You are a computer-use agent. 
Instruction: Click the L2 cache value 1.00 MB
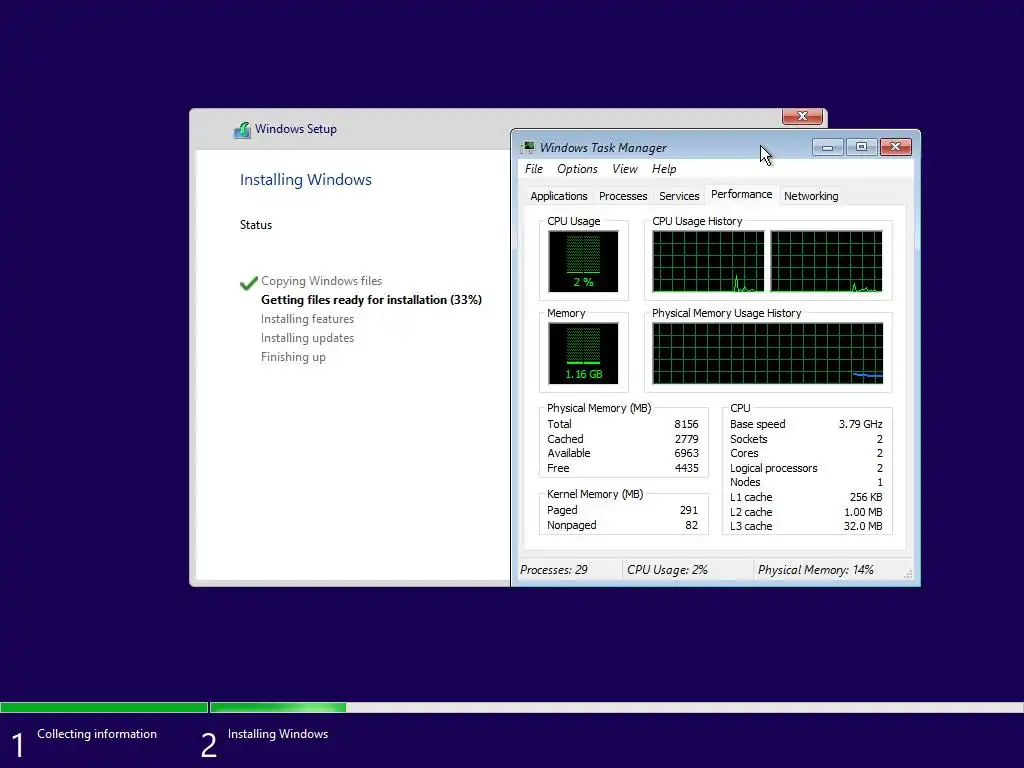pos(863,512)
